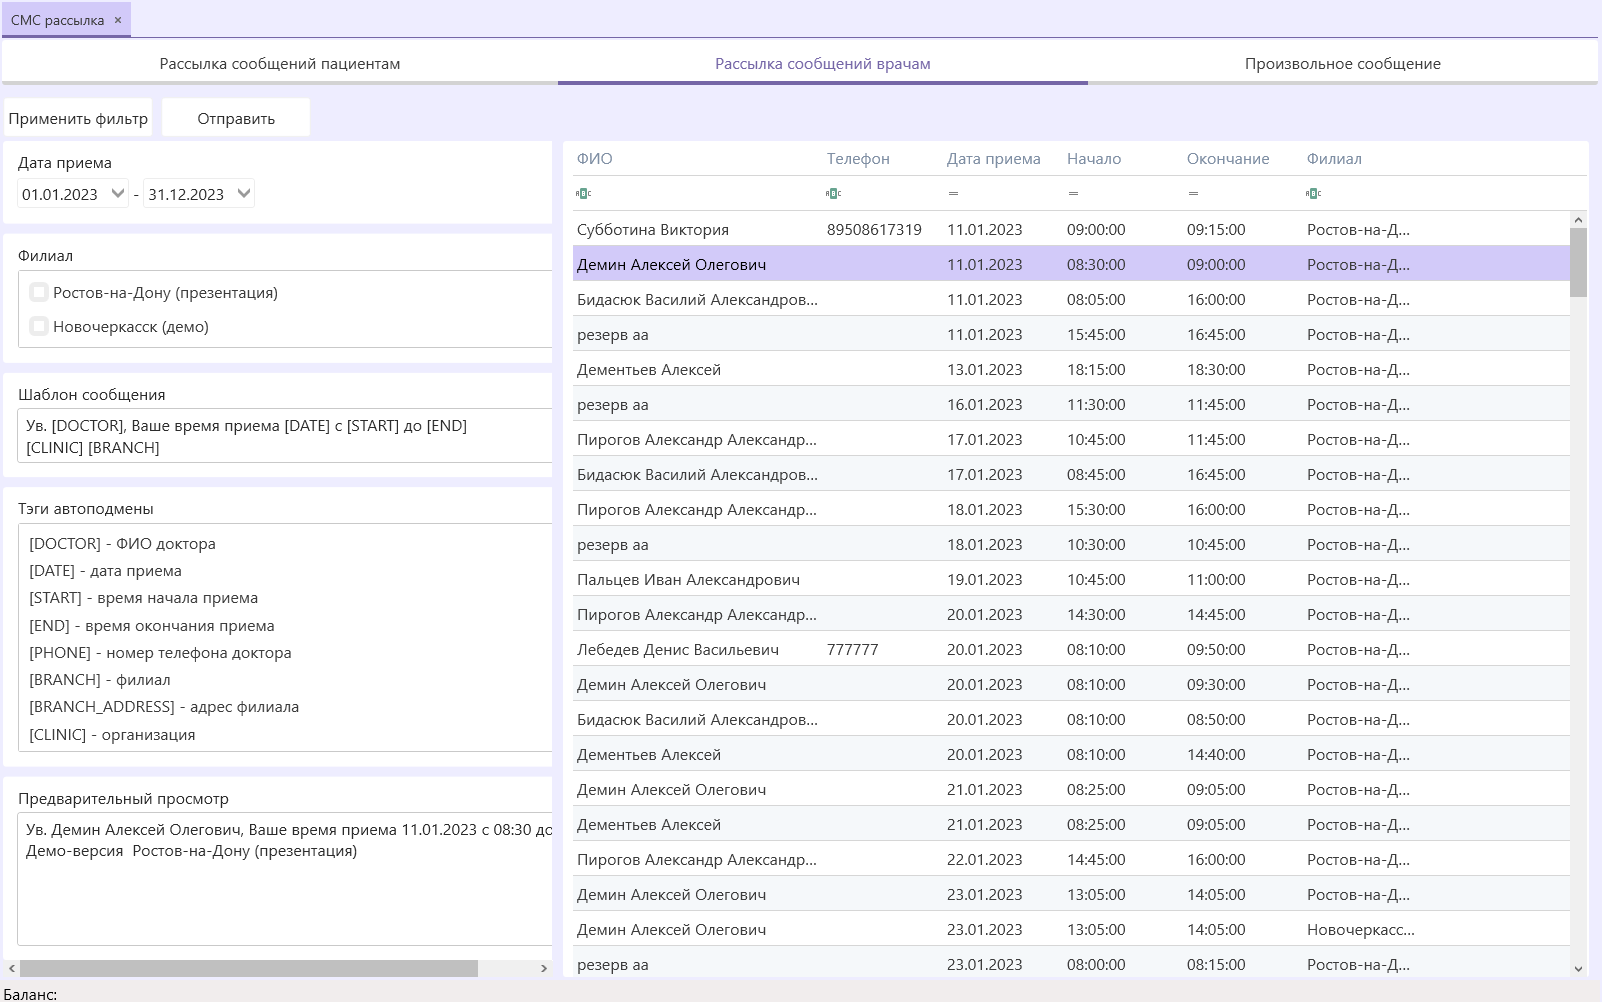Switch to Рассылка сообщений пациентам tab
Image resolution: width=1602 pixels, height=1002 pixels.
(280, 63)
